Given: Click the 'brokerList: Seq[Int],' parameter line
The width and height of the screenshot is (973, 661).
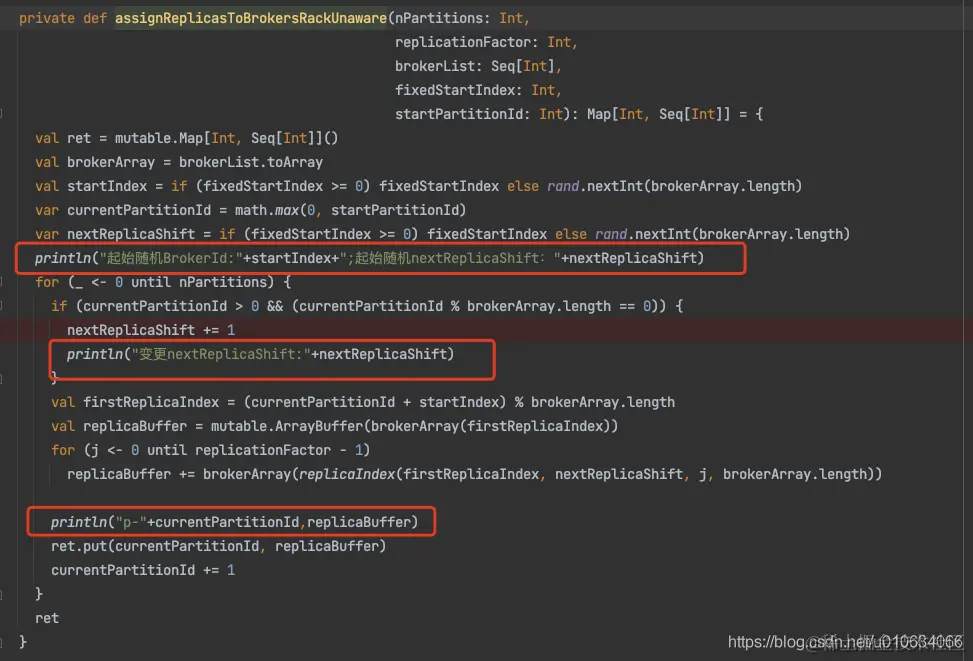Looking at the screenshot, I should point(478,66).
